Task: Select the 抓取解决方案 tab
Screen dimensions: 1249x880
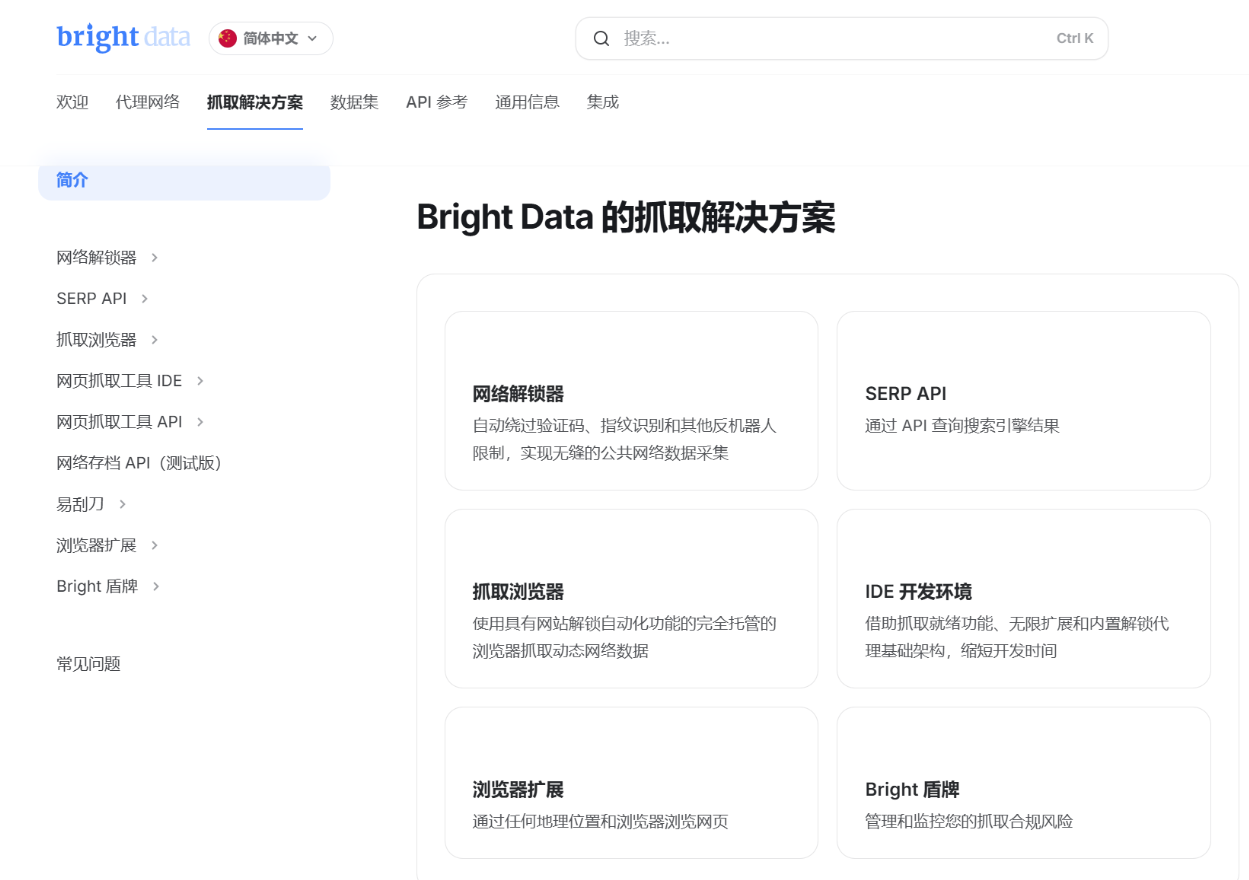Action: (255, 102)
